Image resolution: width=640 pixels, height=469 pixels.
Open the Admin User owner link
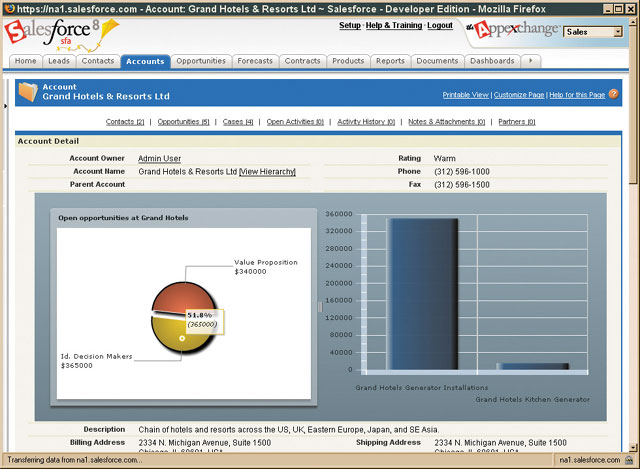tap(160, 158)
